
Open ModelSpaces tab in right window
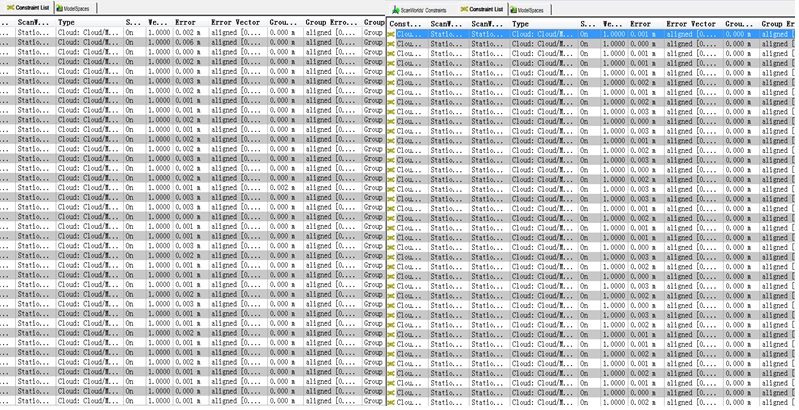tap(527, 10)
